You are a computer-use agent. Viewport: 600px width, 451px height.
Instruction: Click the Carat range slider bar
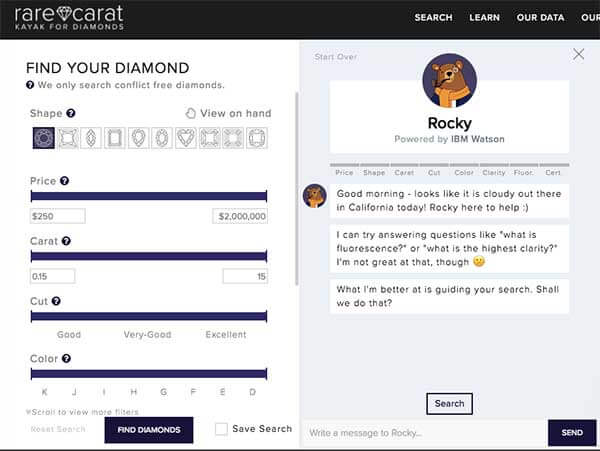coord(149,256)
